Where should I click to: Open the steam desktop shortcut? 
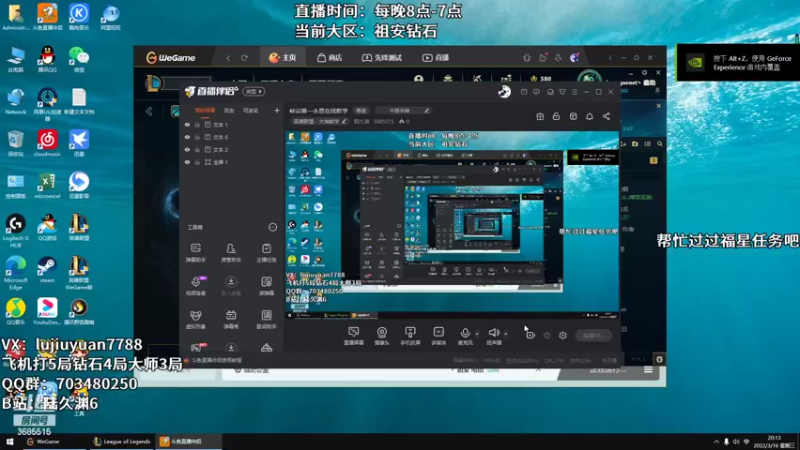(x=47, y=269)
